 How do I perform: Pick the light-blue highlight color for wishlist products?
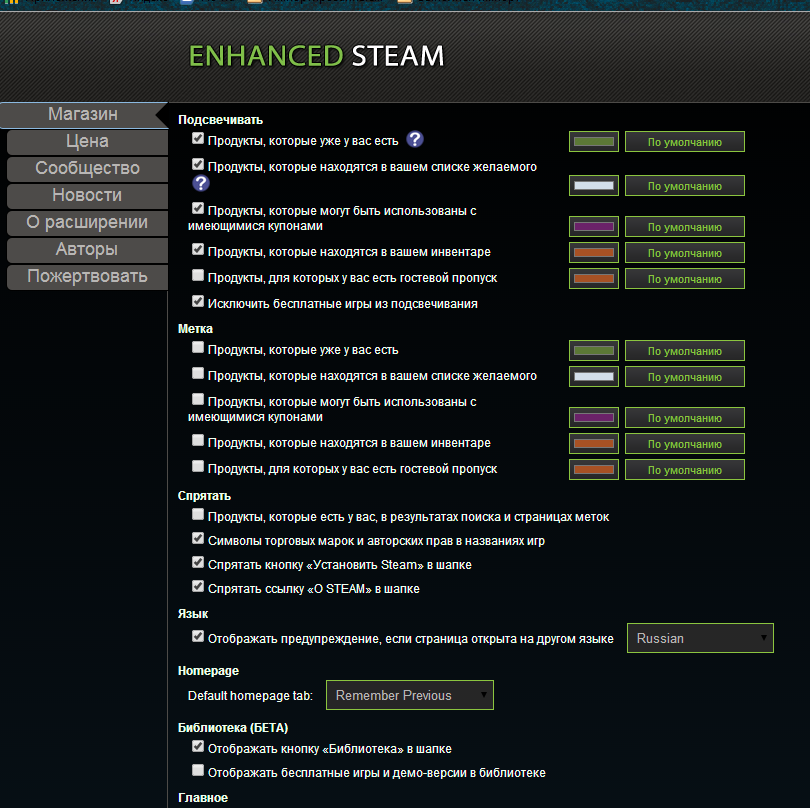click(594, 185)
